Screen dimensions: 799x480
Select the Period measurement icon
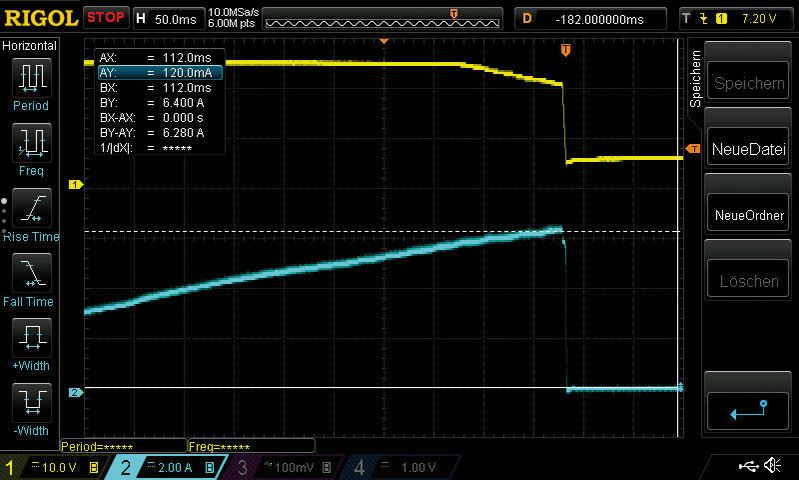point(30,80)
